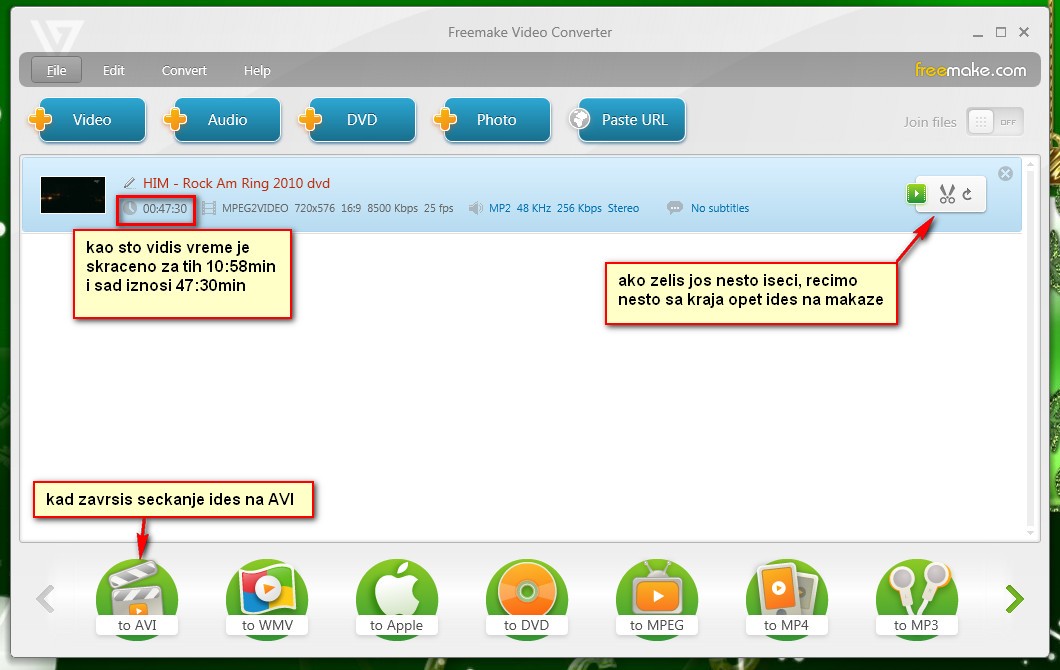Click the 720x576 resolution text

pyautogui.click(x=314, y=208)
